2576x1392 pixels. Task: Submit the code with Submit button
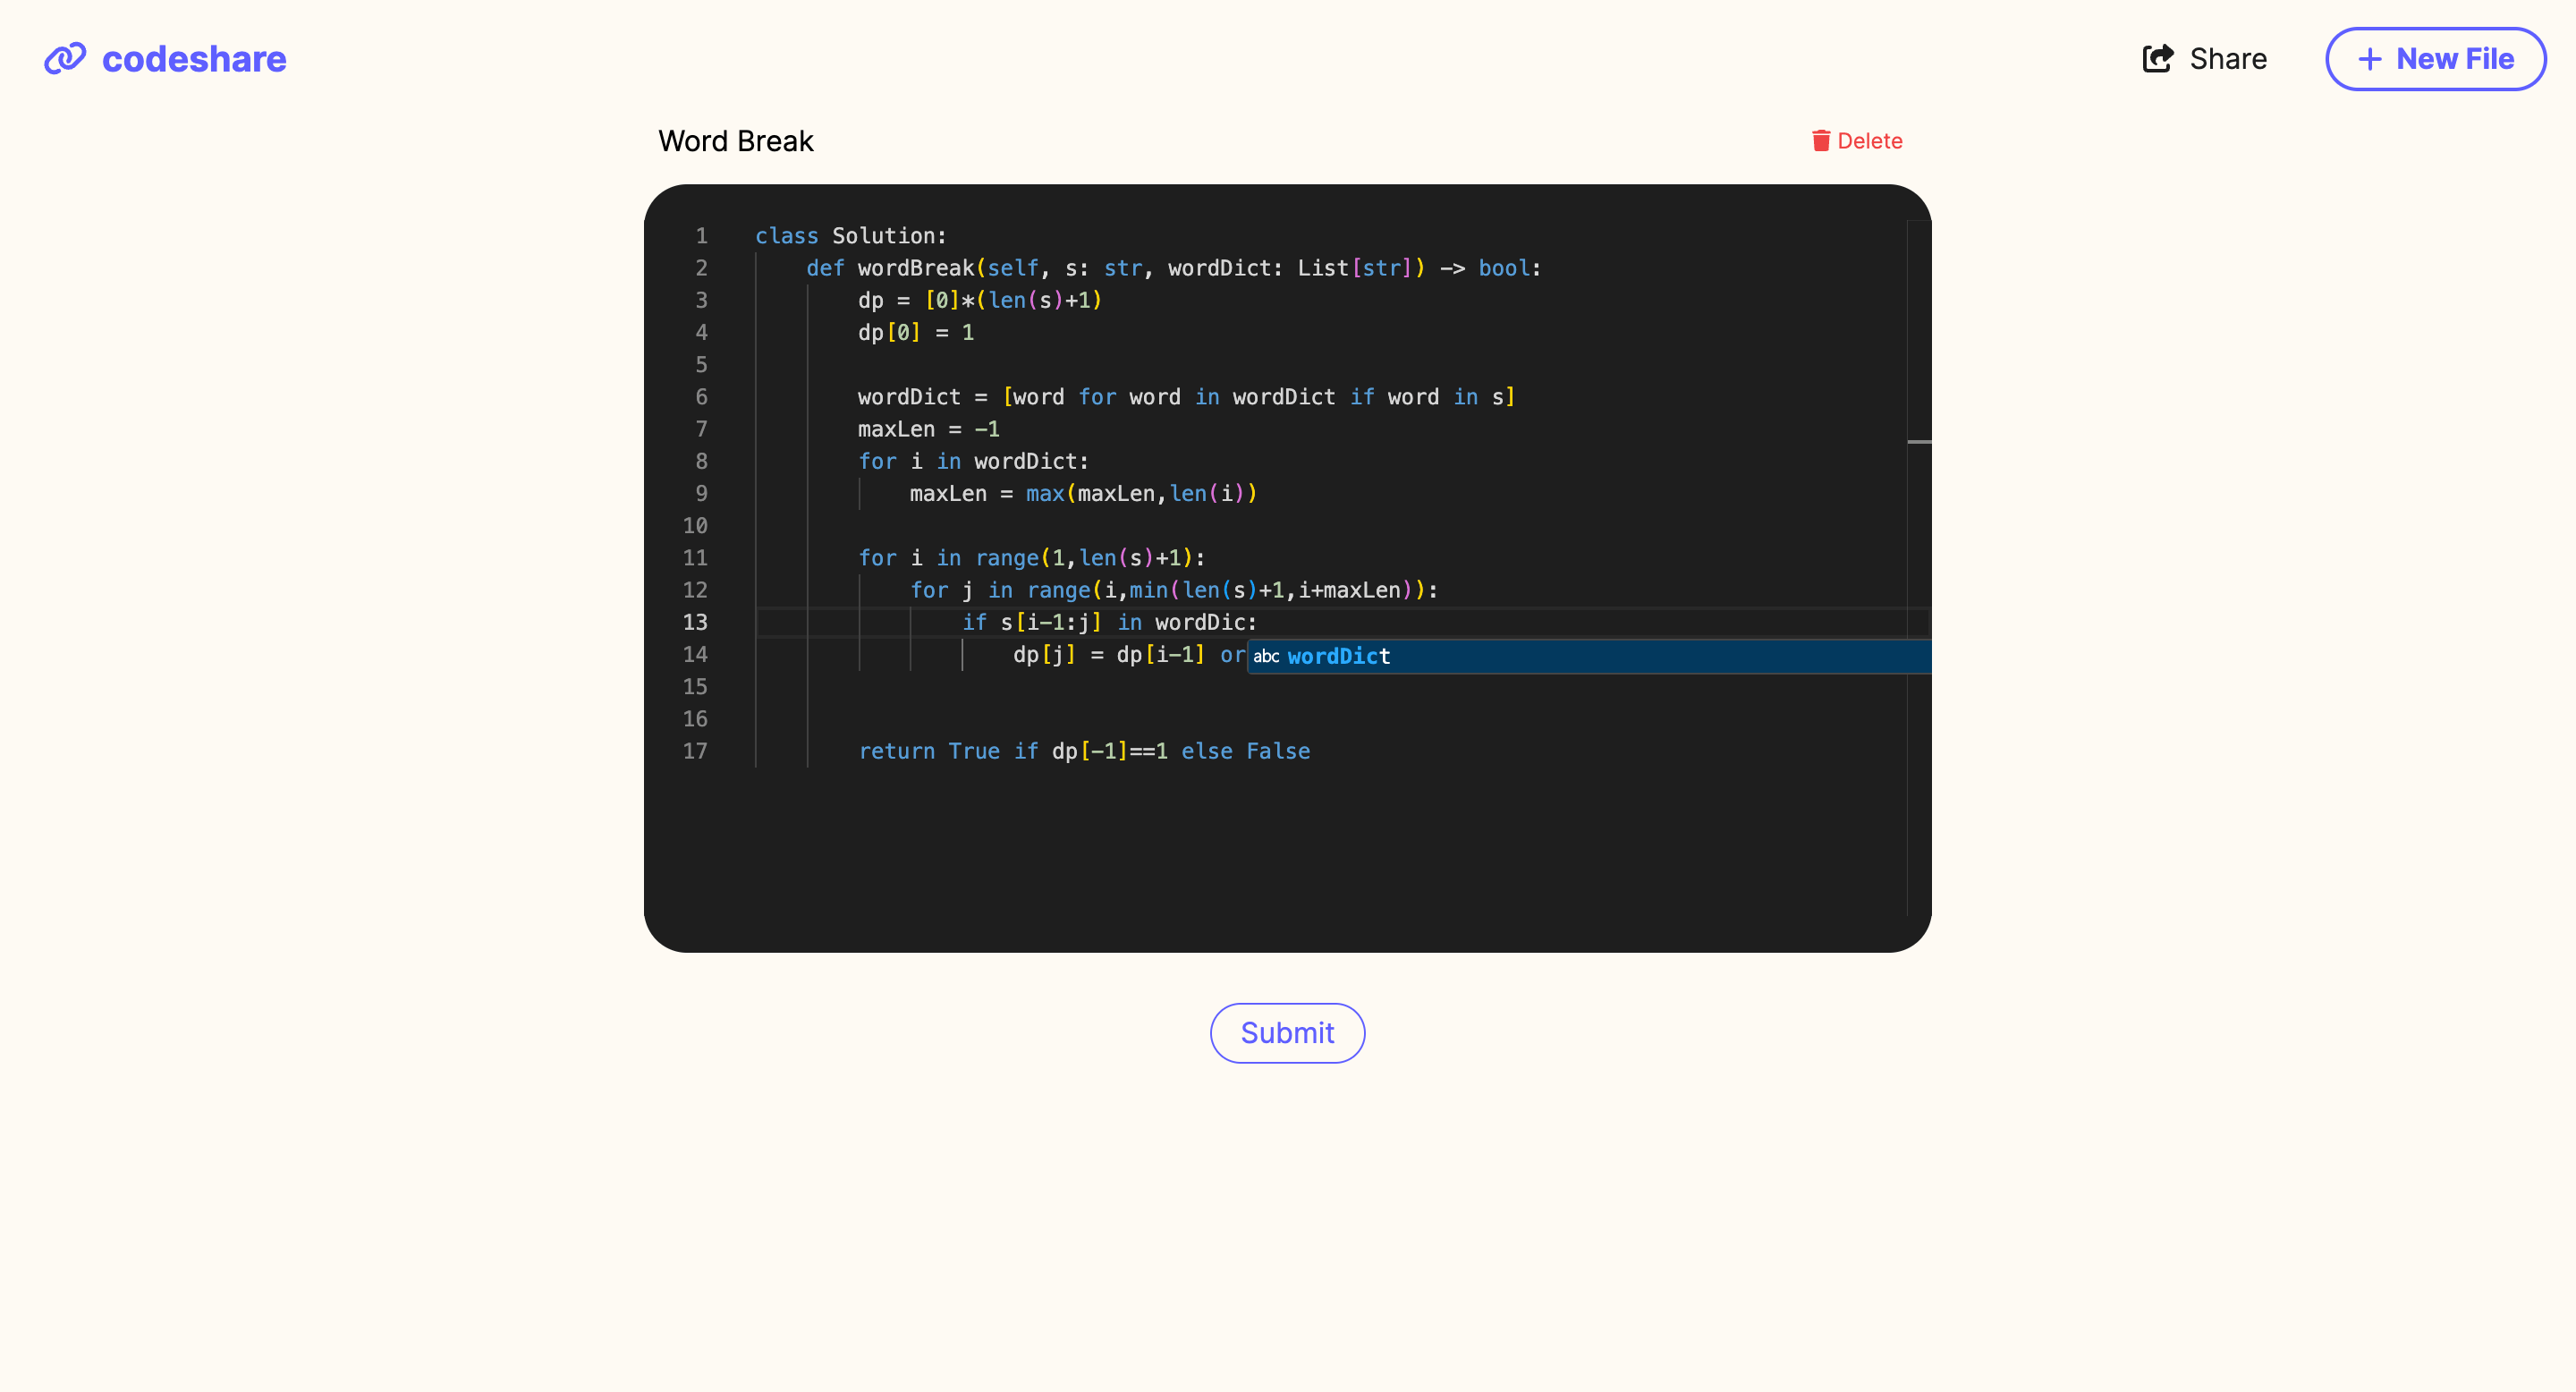(x=1287, y=1033)
